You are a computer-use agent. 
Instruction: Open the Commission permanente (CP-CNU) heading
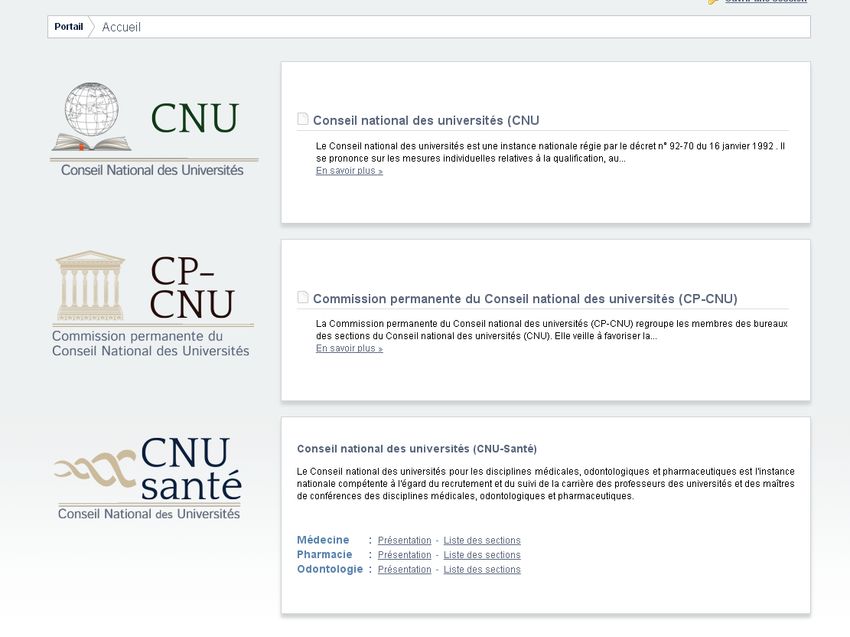(525, 299)
